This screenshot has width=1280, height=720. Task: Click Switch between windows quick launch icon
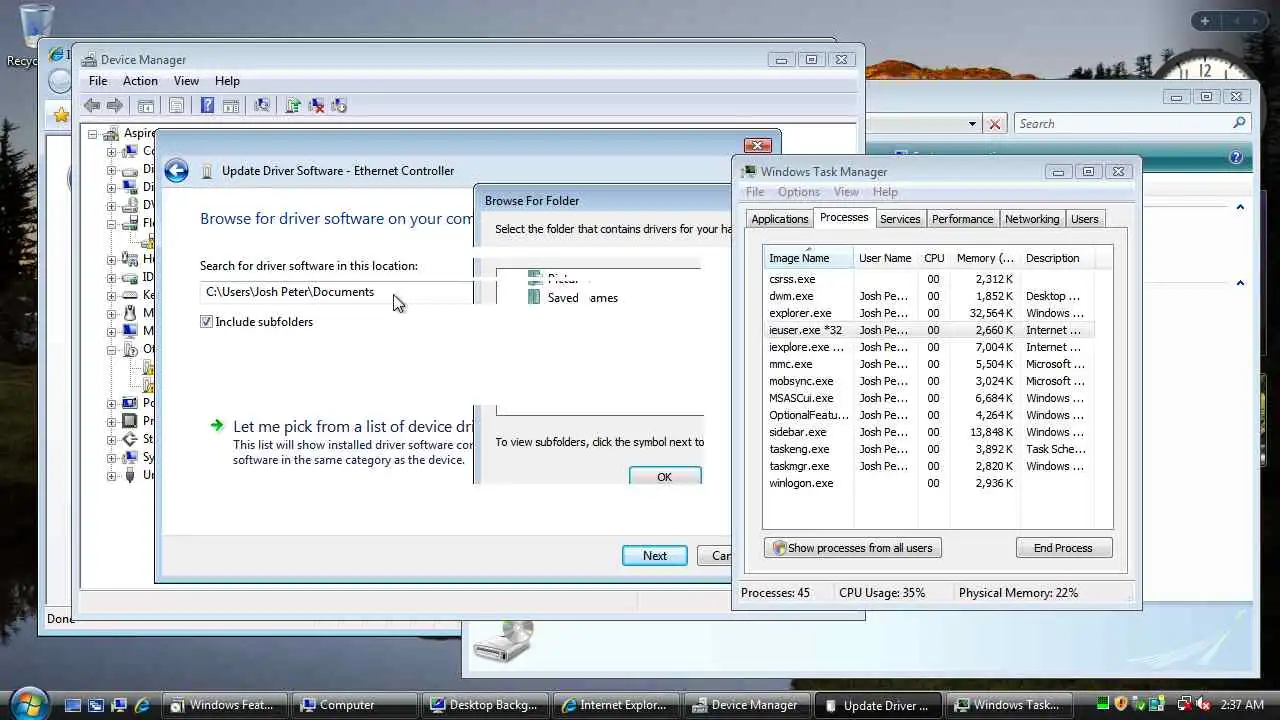[96, 705]
